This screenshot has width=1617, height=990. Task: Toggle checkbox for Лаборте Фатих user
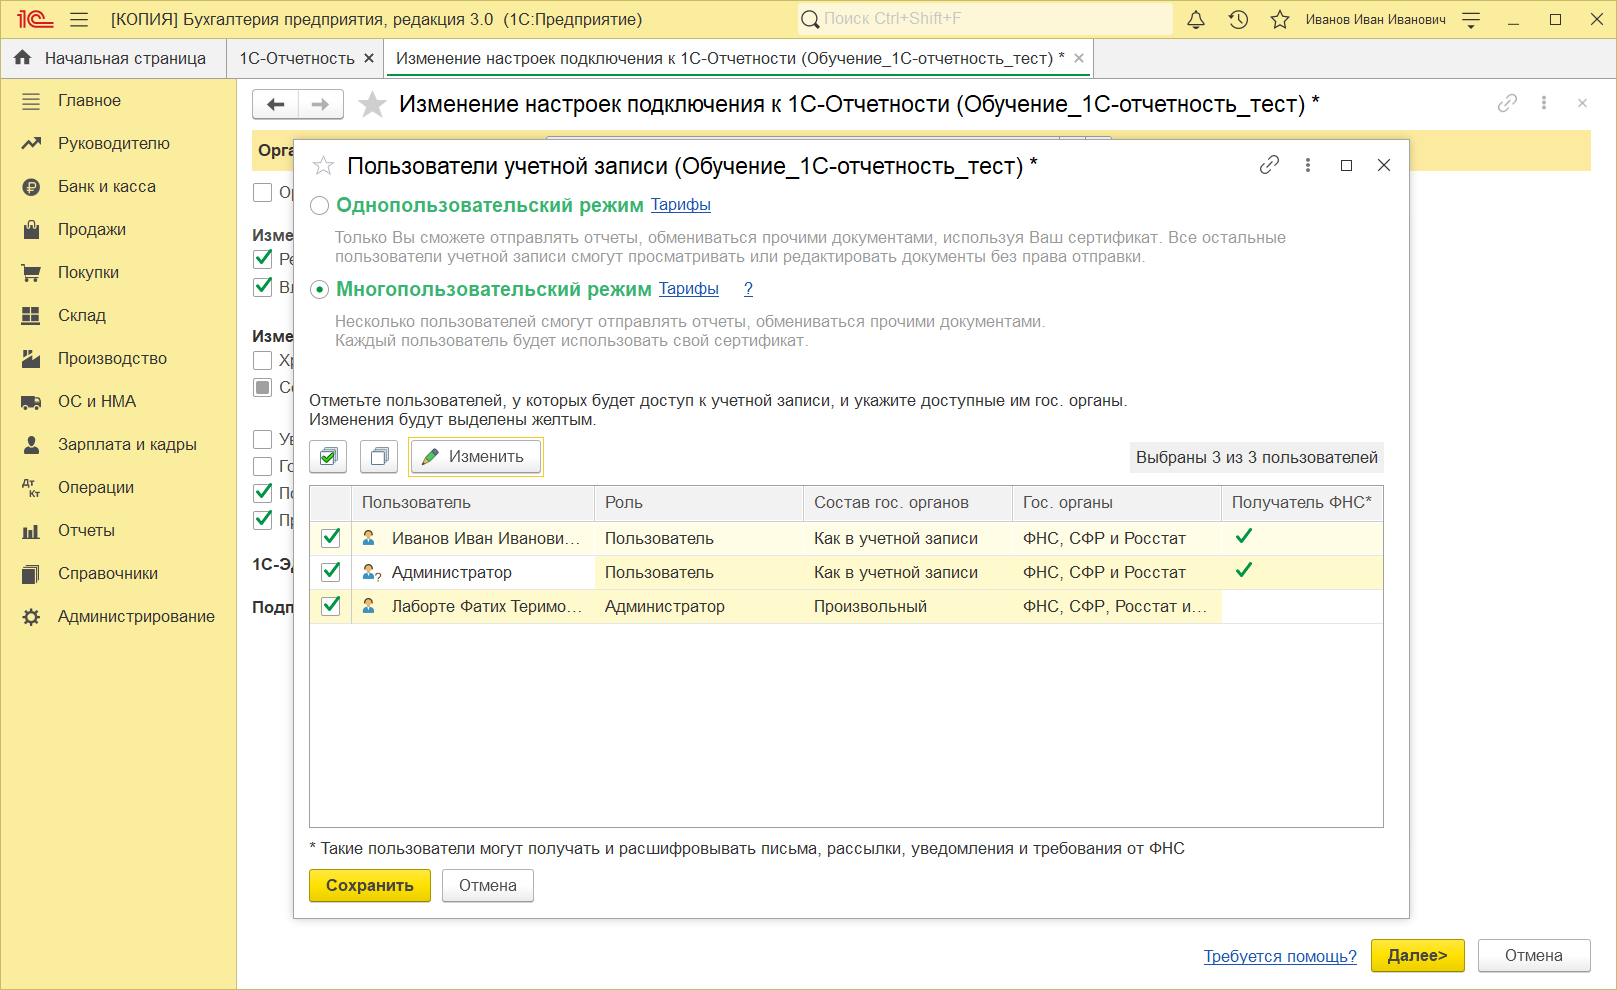click(x=331, y=606)
